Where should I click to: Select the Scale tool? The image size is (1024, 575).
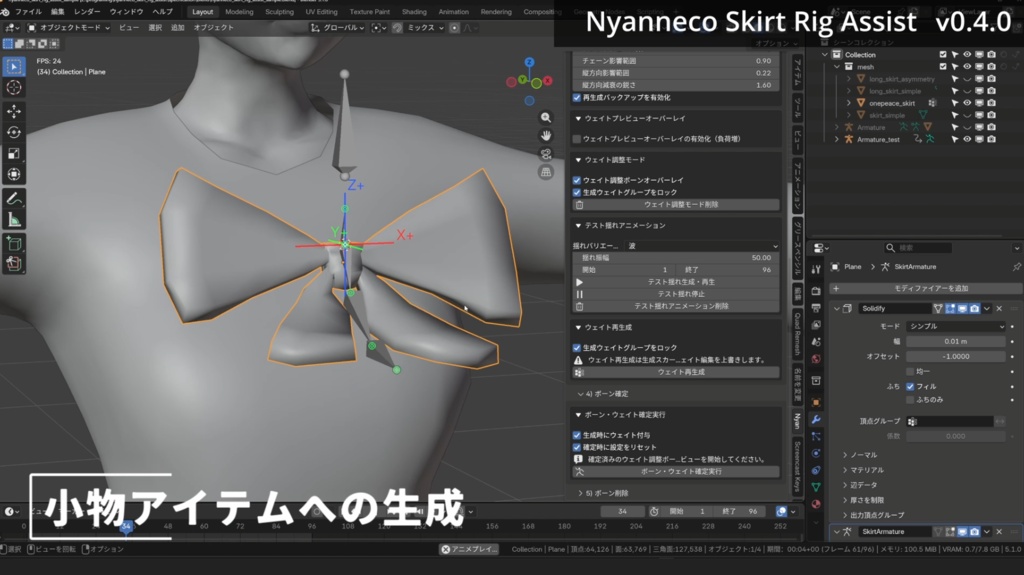click(14, 154)
